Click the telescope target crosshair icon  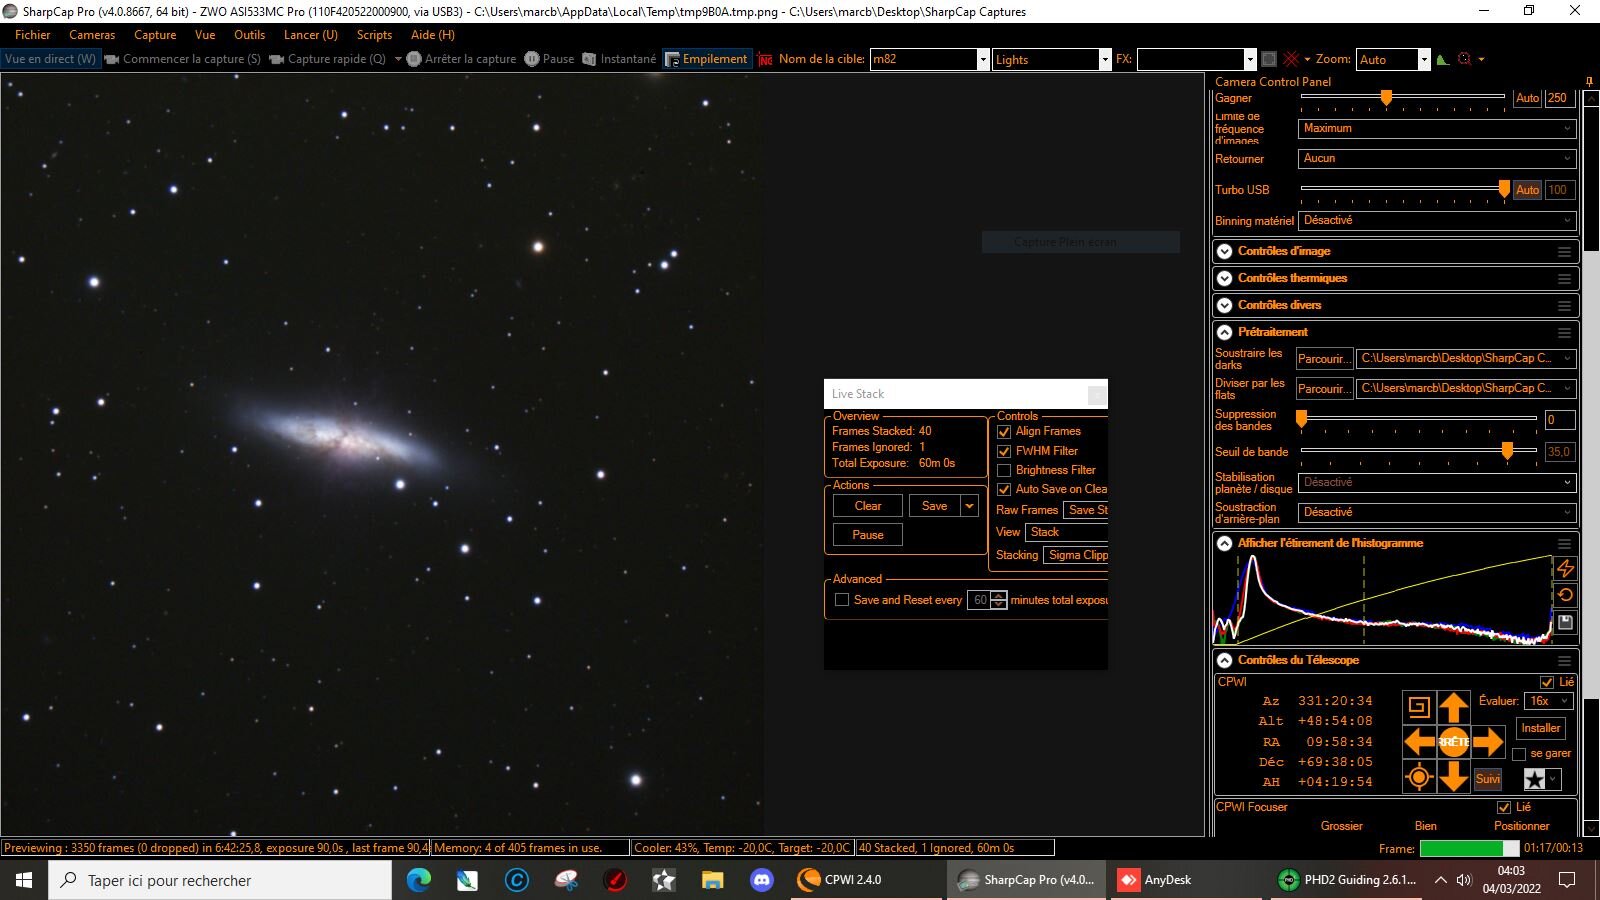click(x=1418, y=777)
